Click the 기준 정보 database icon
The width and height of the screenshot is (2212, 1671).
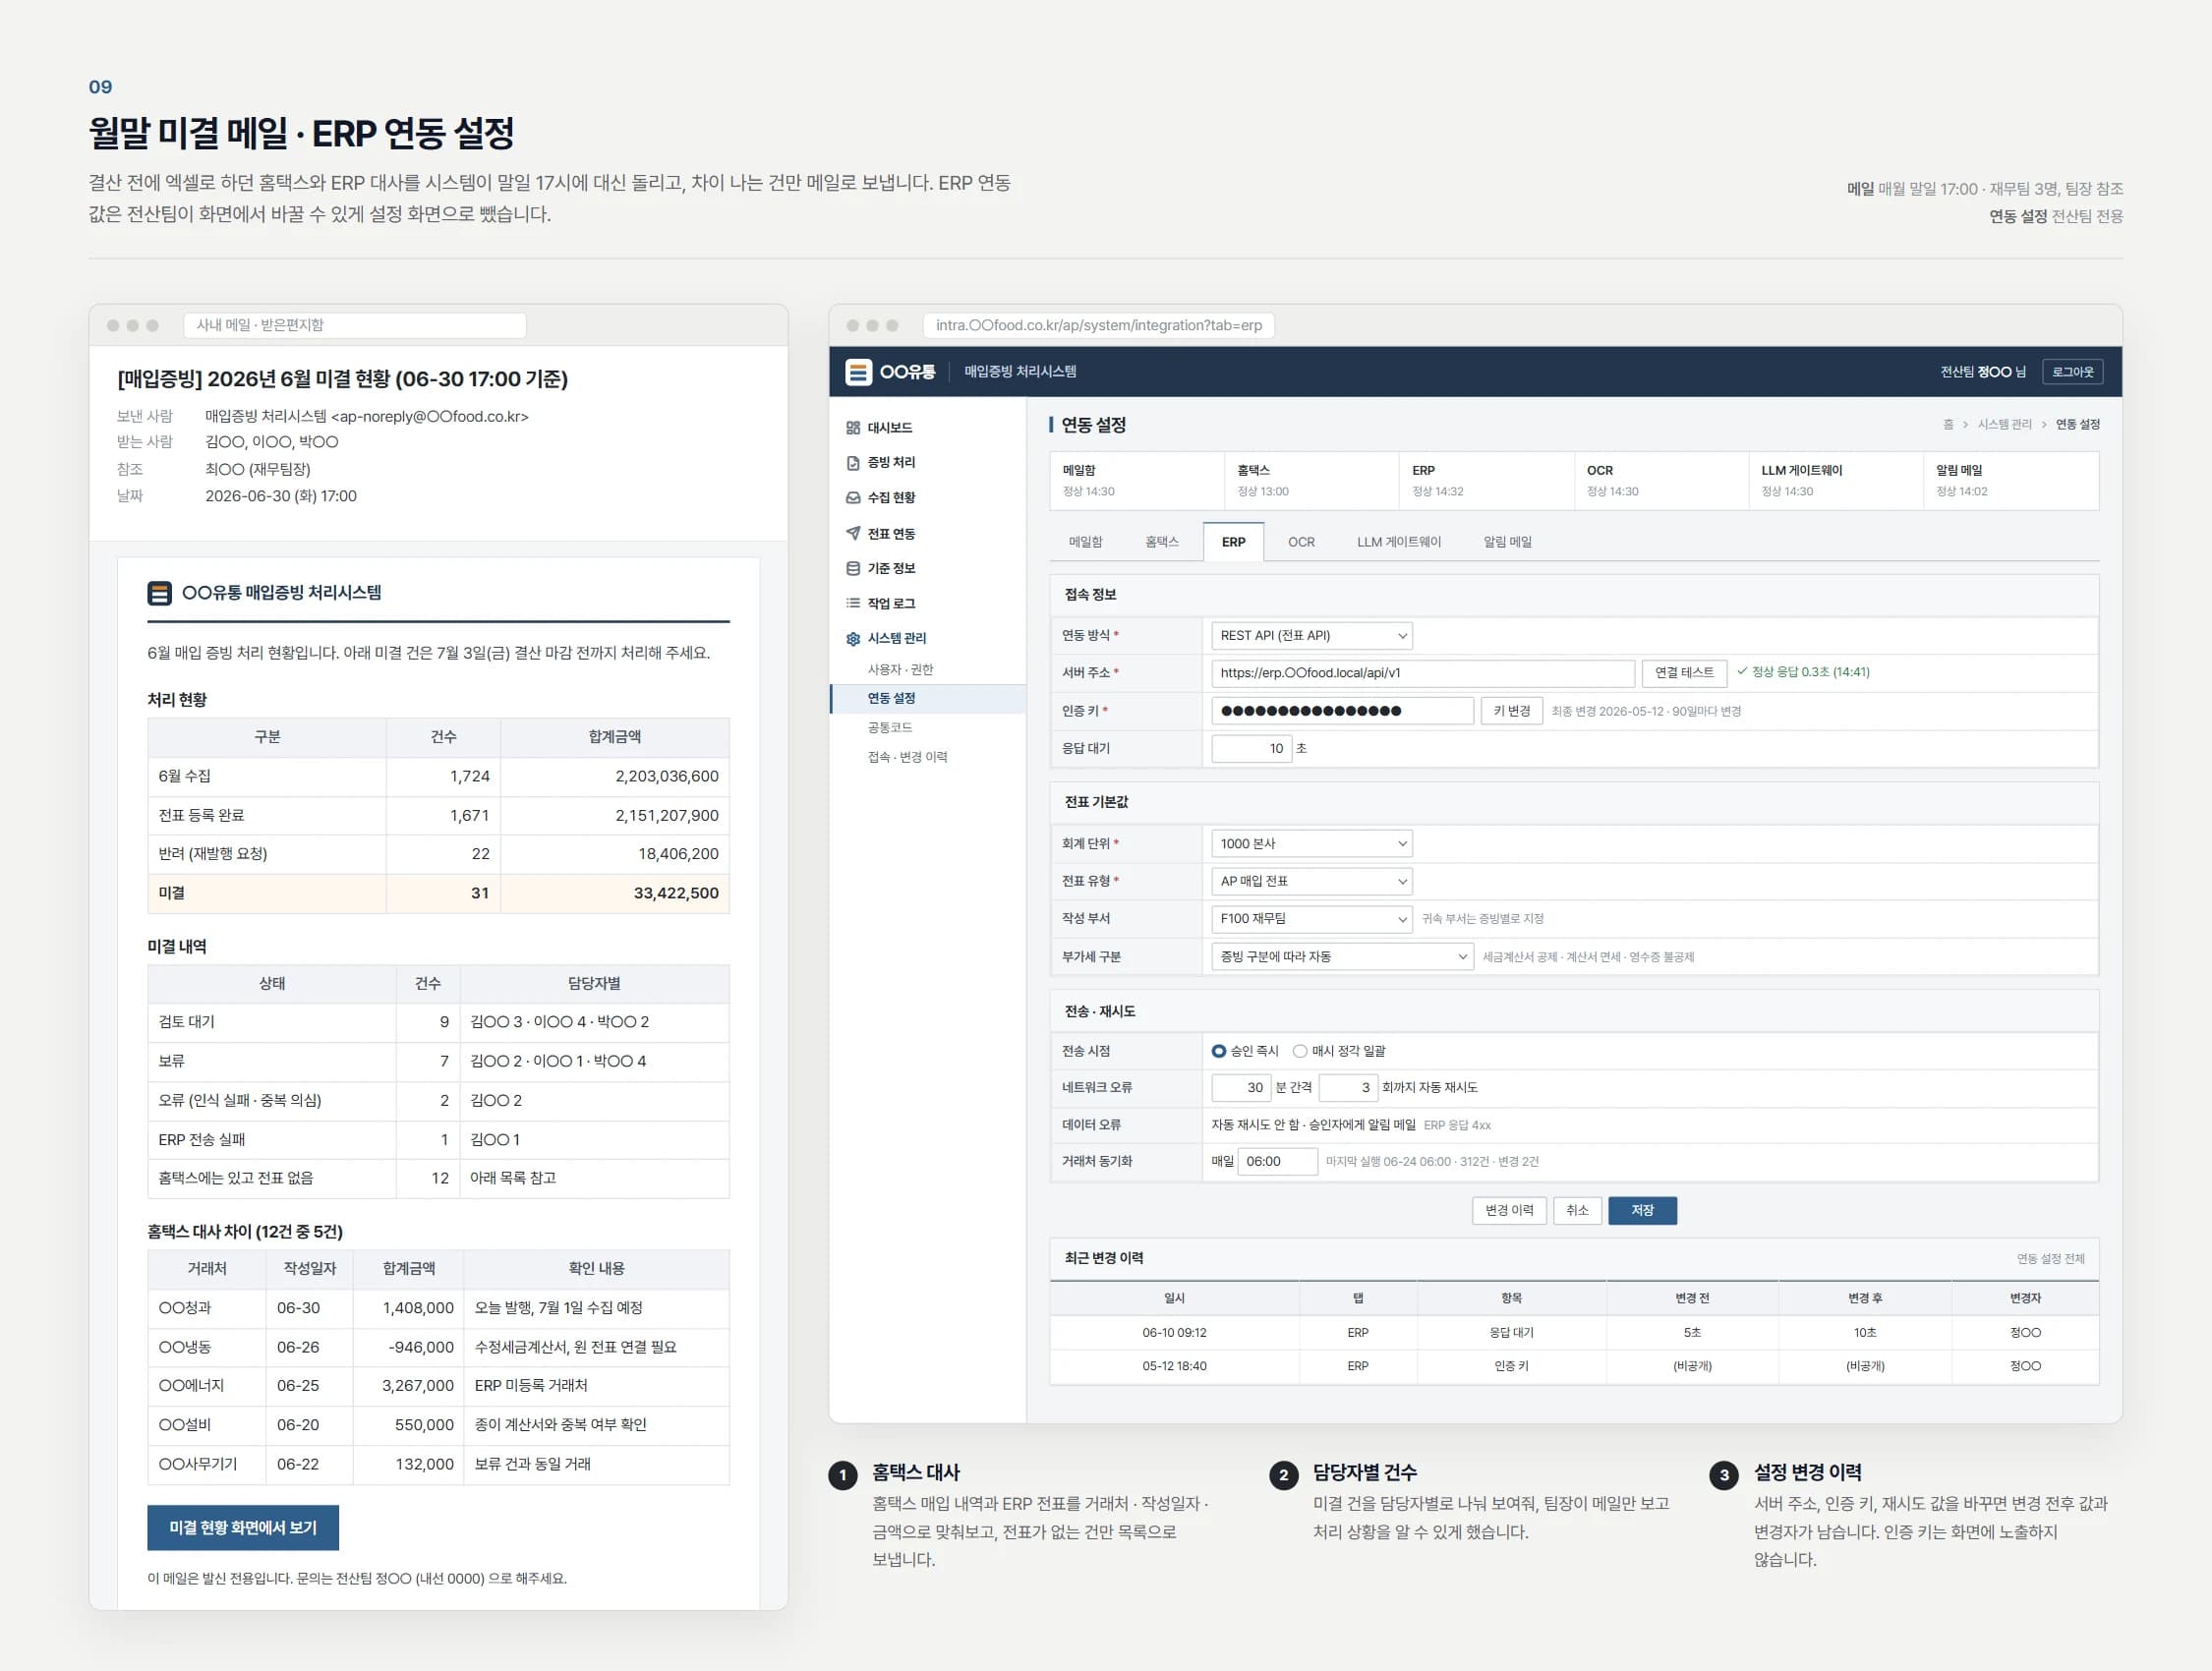click(853, 568)
